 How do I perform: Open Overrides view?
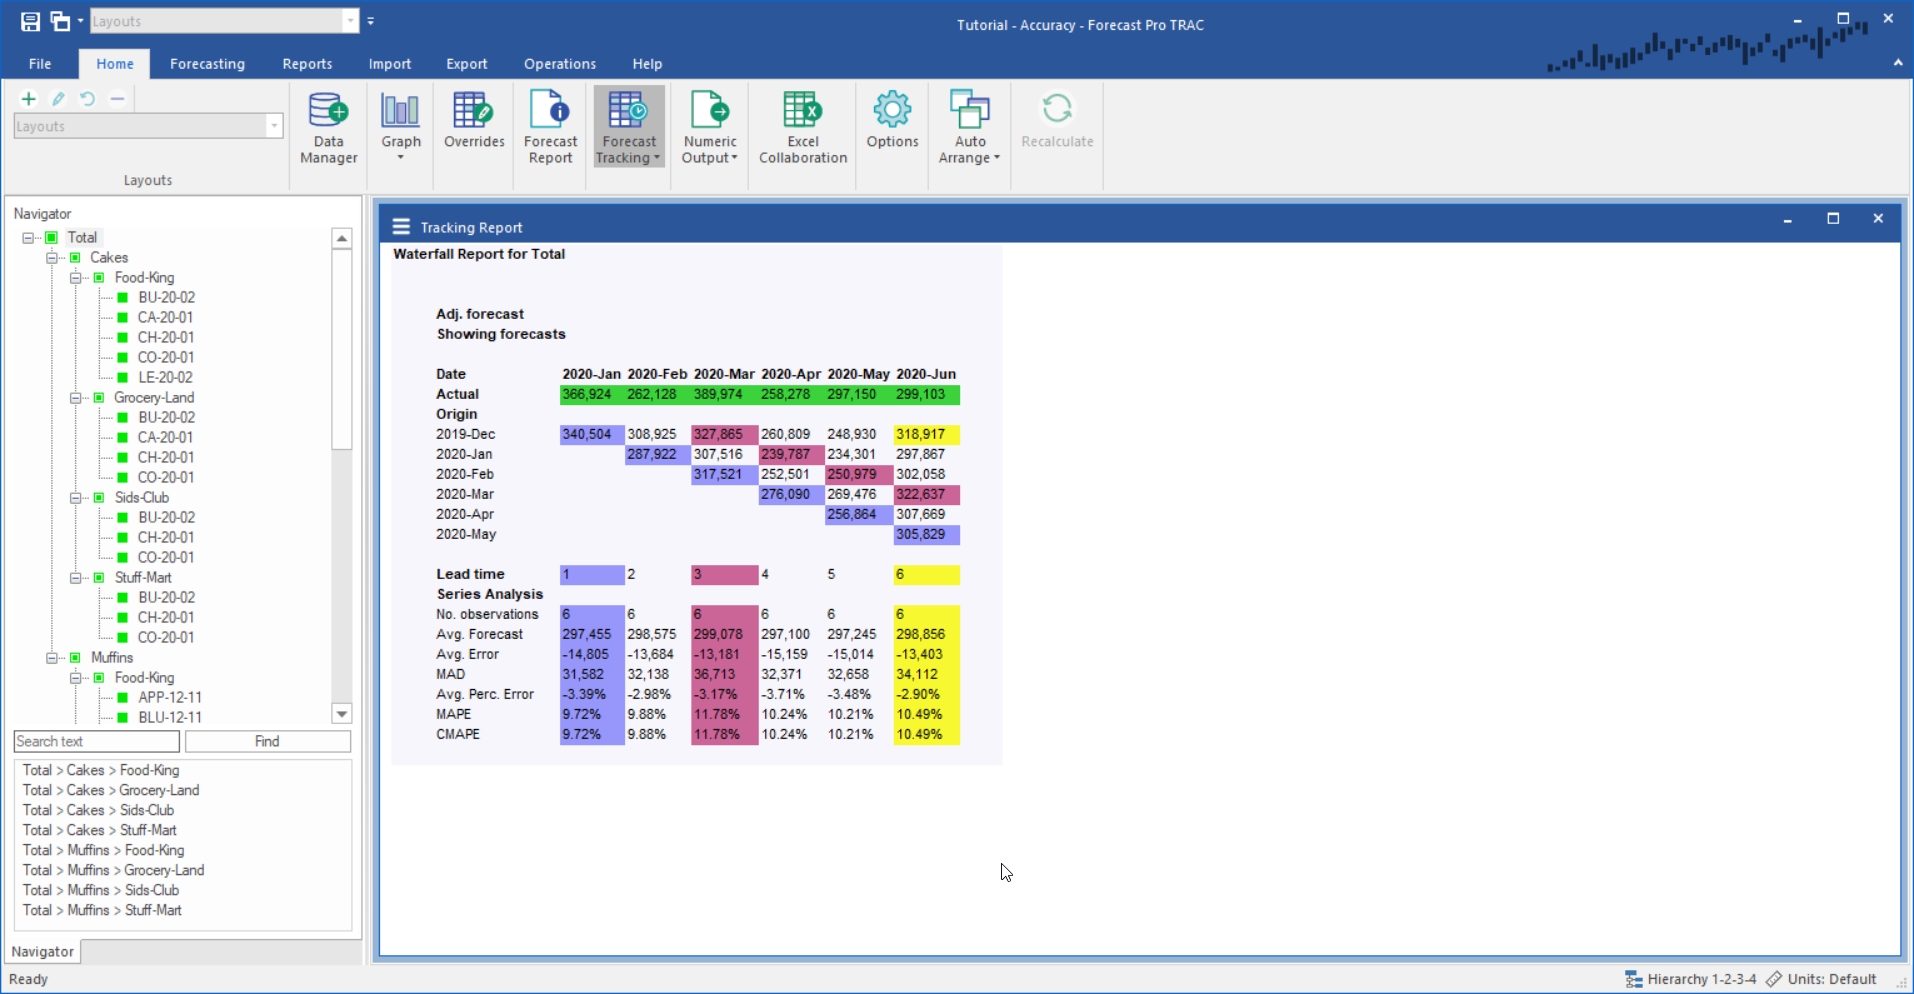[x=474, y=121]
